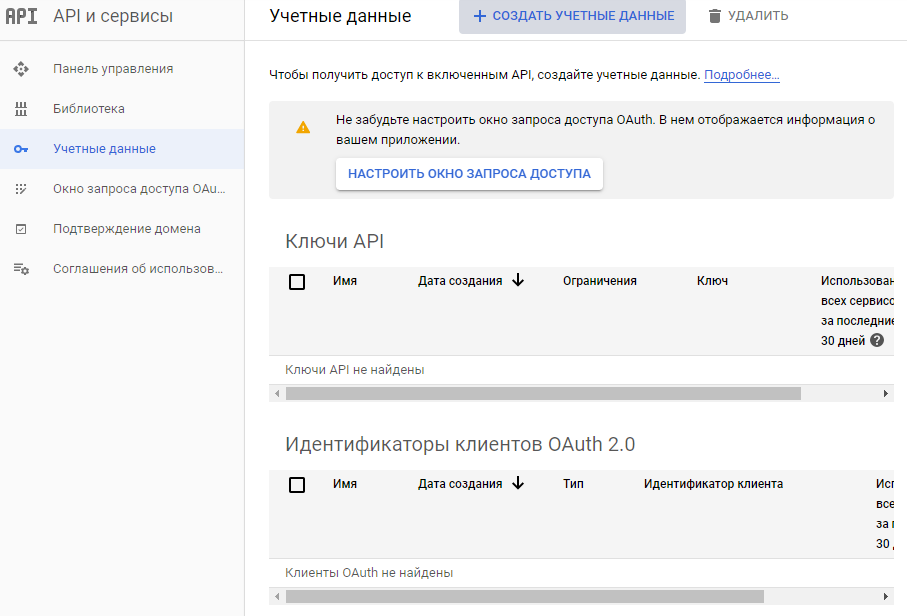The height and width of the screenshot is (616, 907).
Task: Click the OAuth consent screen sidebar icon
Action: click(x=21, y=189)
